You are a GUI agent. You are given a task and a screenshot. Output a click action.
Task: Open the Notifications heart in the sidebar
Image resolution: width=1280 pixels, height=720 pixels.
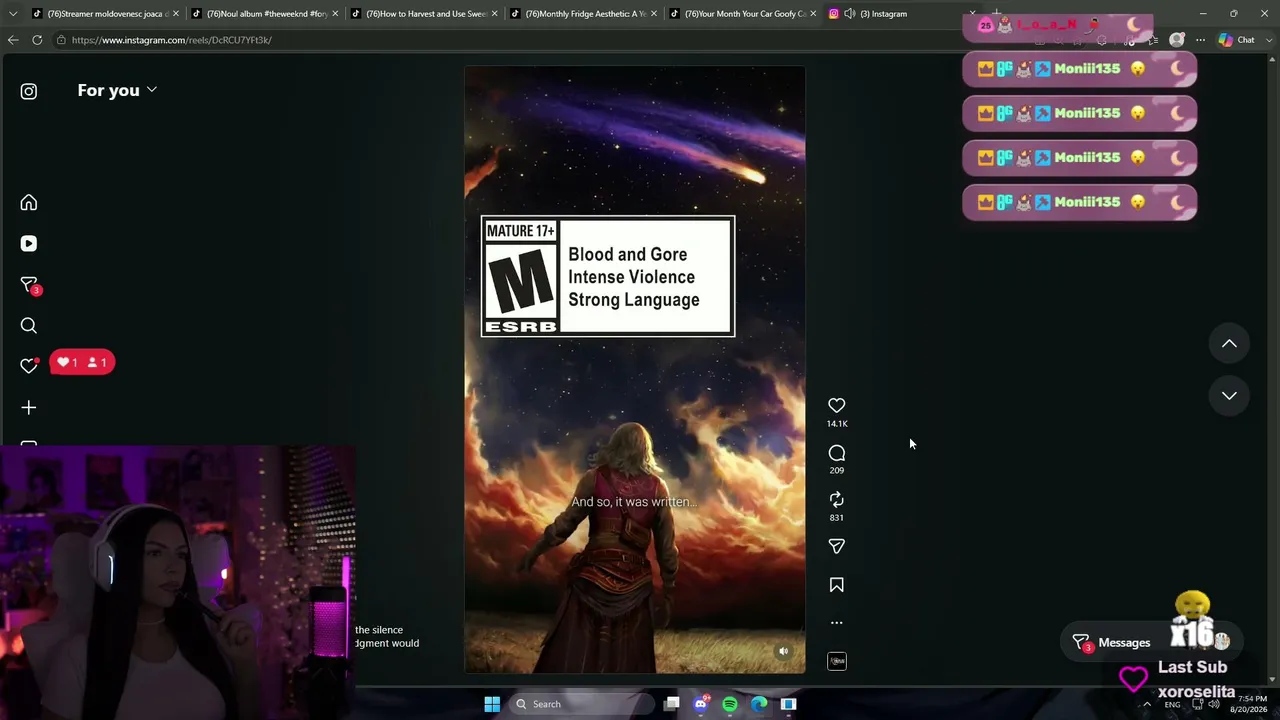point(29,366)
